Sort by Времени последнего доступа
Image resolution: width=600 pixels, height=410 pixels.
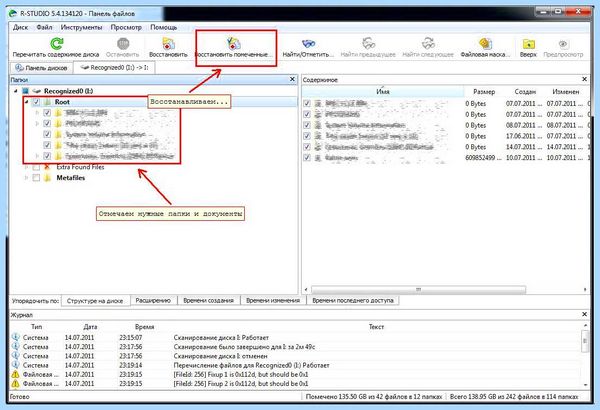point(352,301)
